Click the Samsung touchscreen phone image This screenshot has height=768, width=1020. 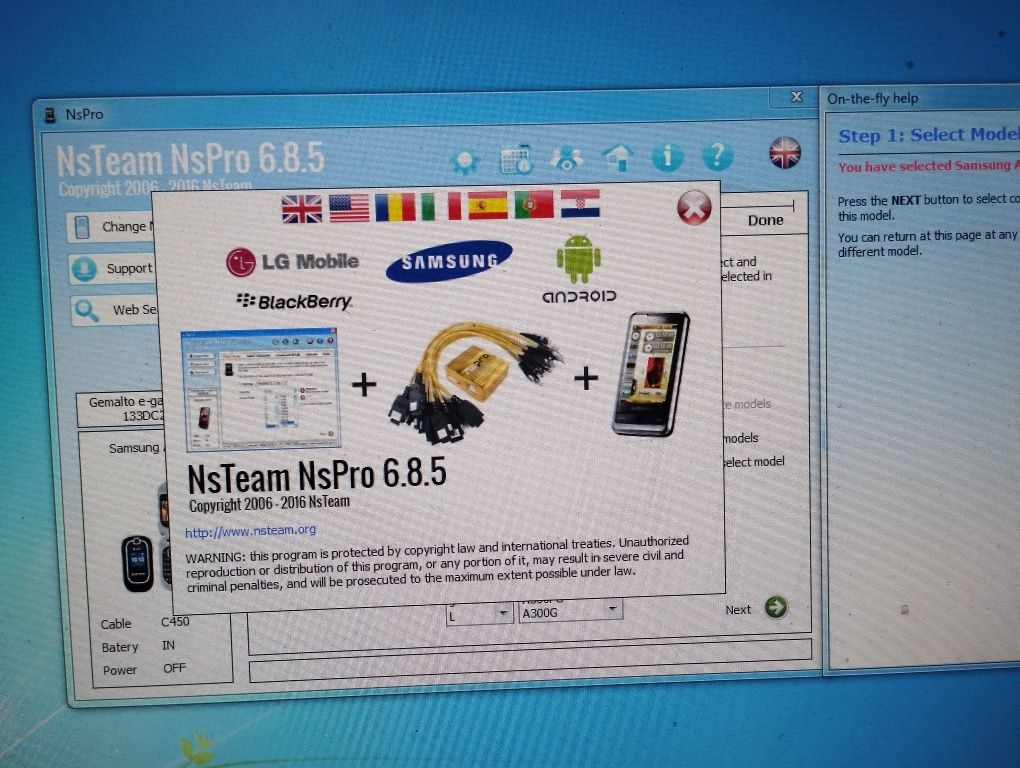[x=651, y=373]
